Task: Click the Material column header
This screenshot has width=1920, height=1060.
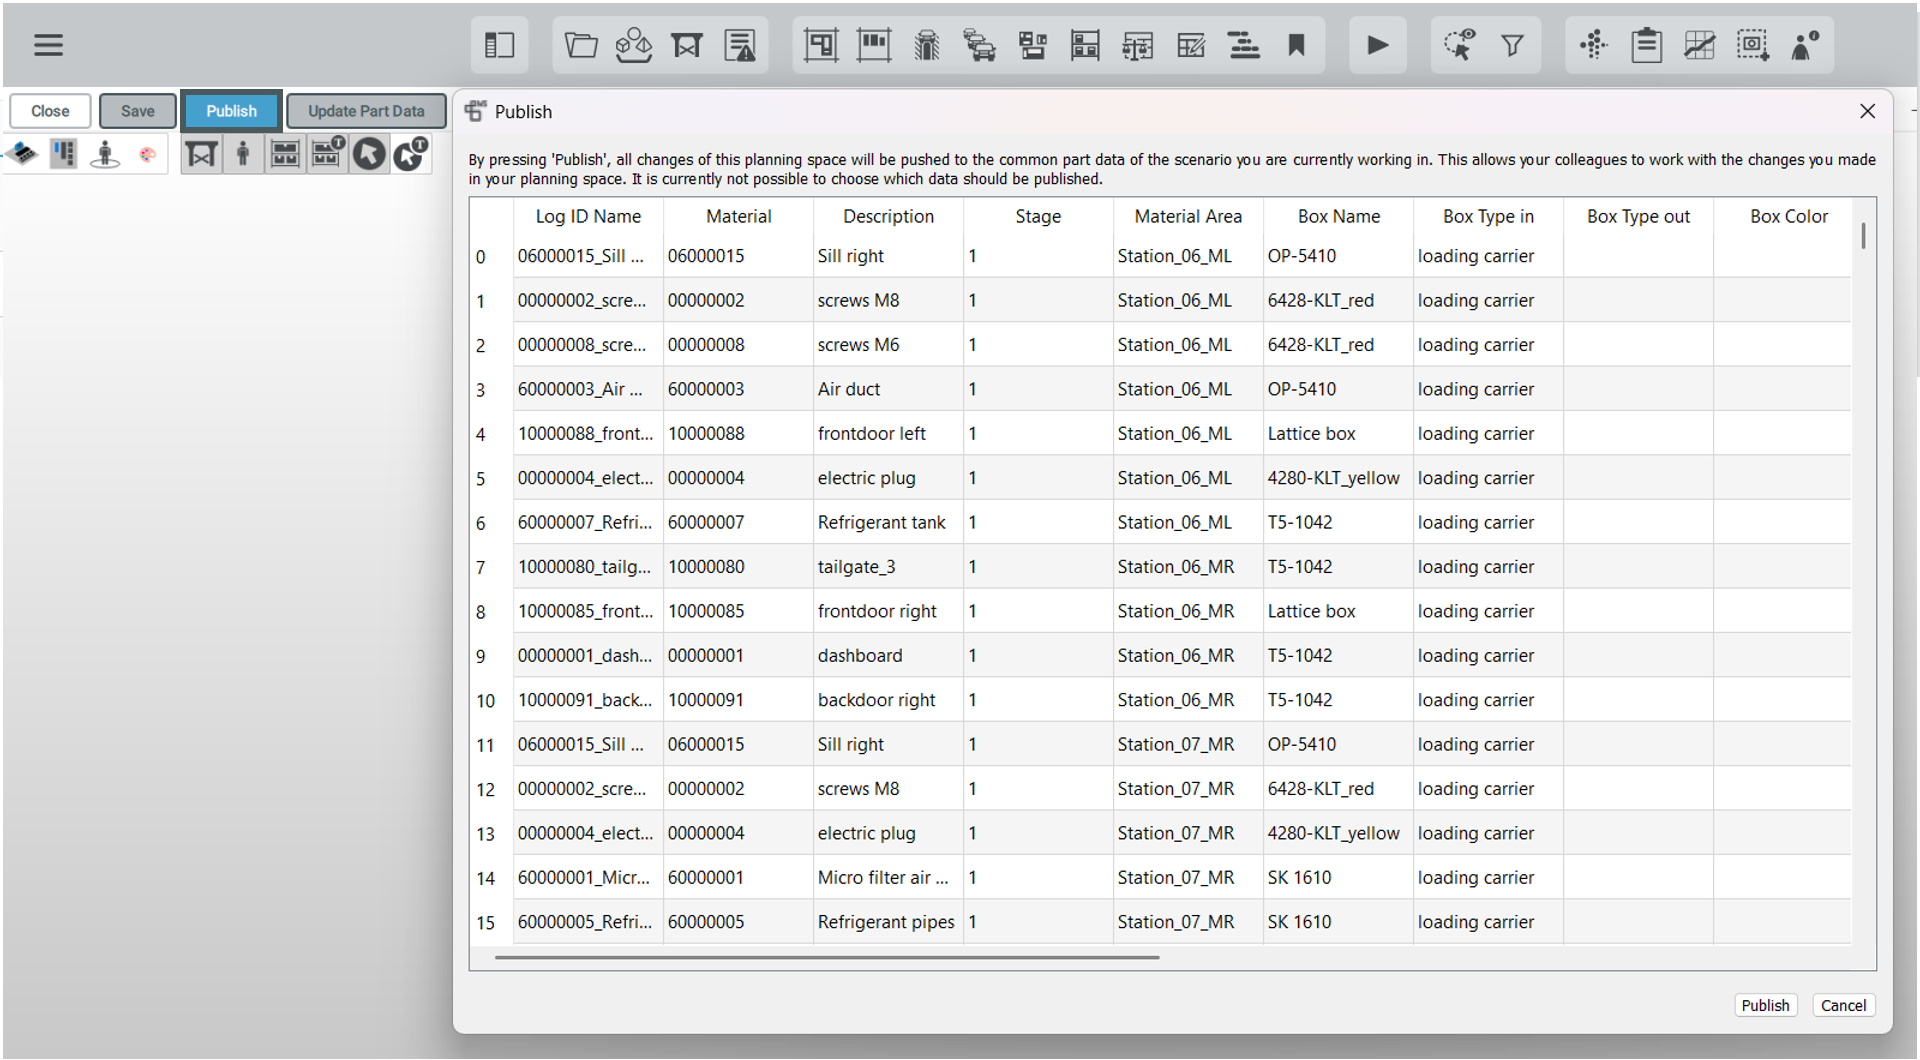Action: coord(738,216)
